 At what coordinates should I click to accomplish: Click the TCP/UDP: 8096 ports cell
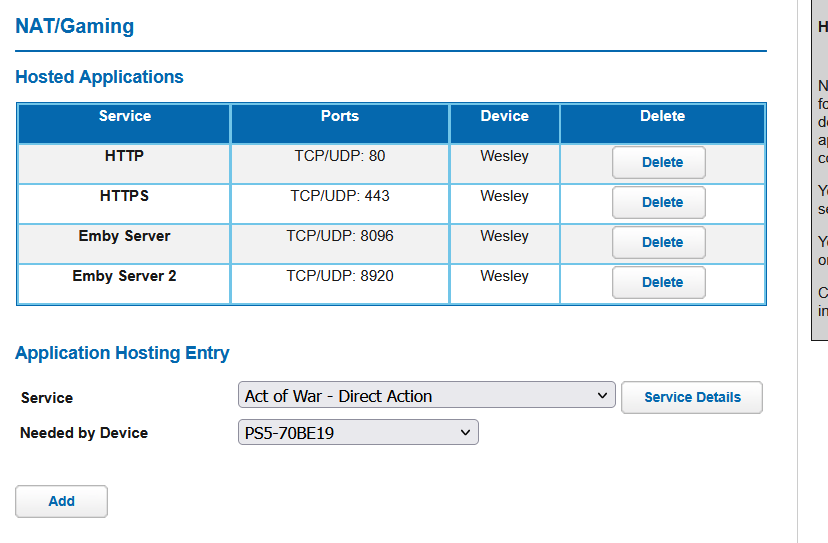pyautogui.click(x=340, y=236)
